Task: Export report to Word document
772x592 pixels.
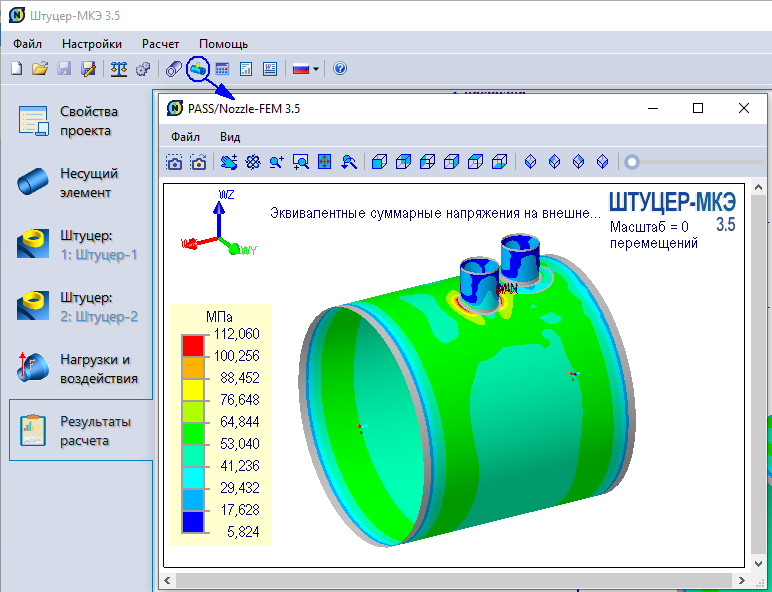Action: (270, 68)
